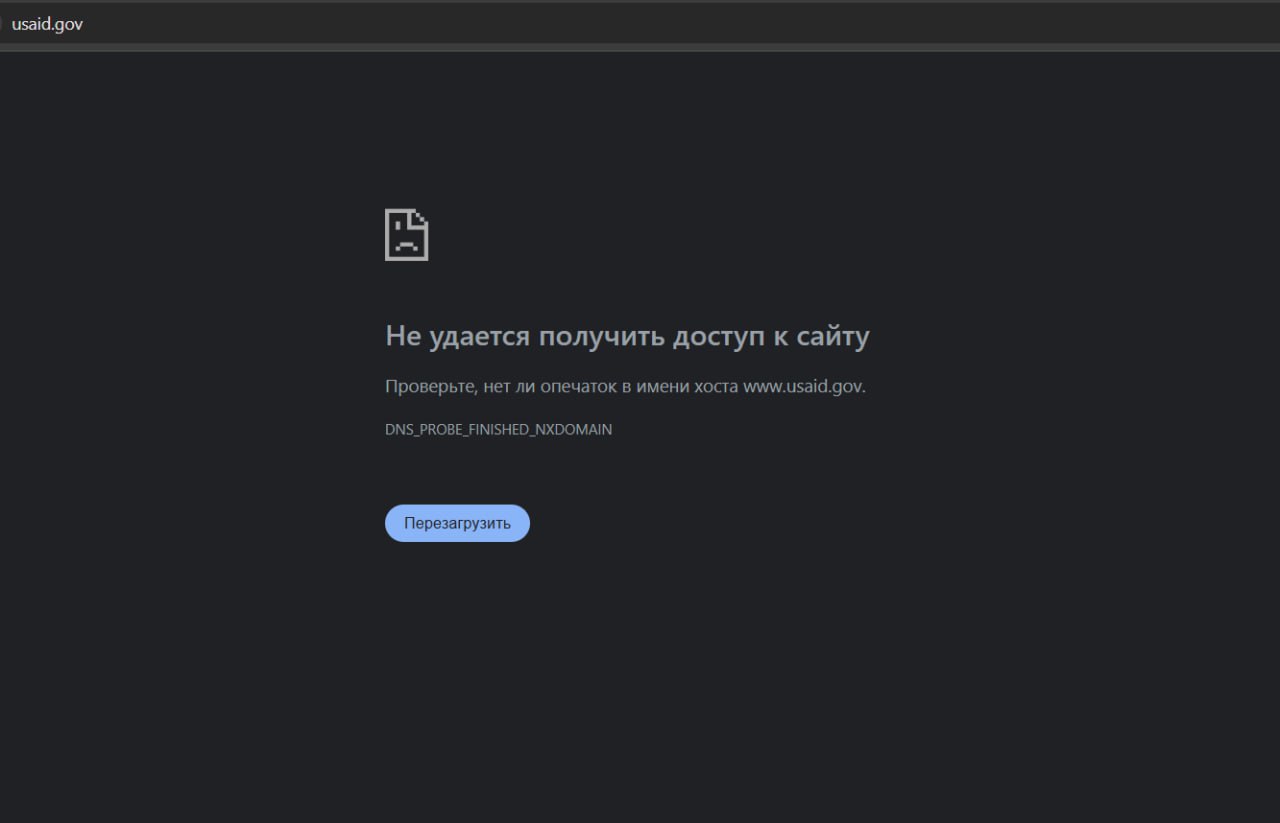The width and height of the screenshot is (1280, 823).
Task: Click the FINISHED part of error code
Action: click(x=495, y=430)
